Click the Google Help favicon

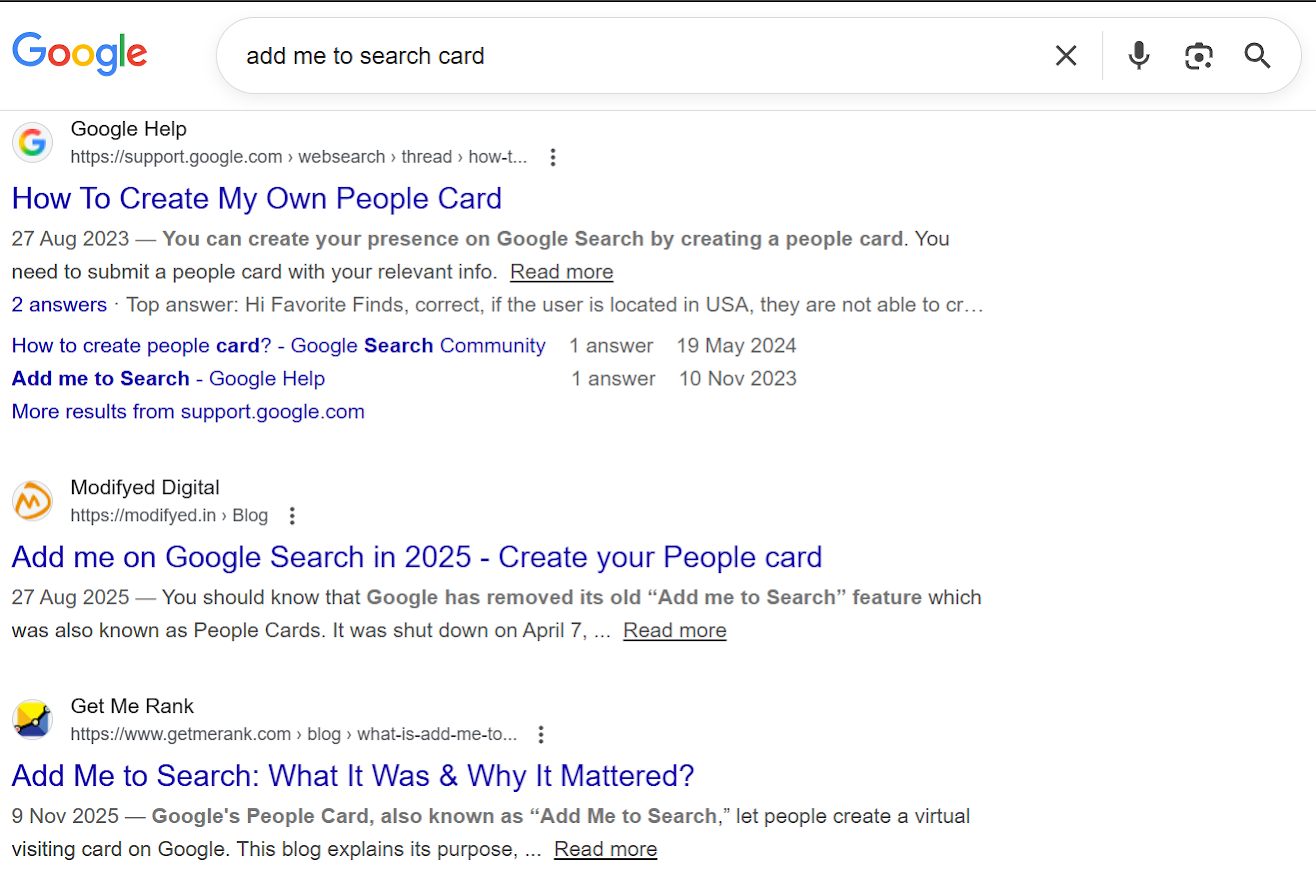tap(32, 142)
